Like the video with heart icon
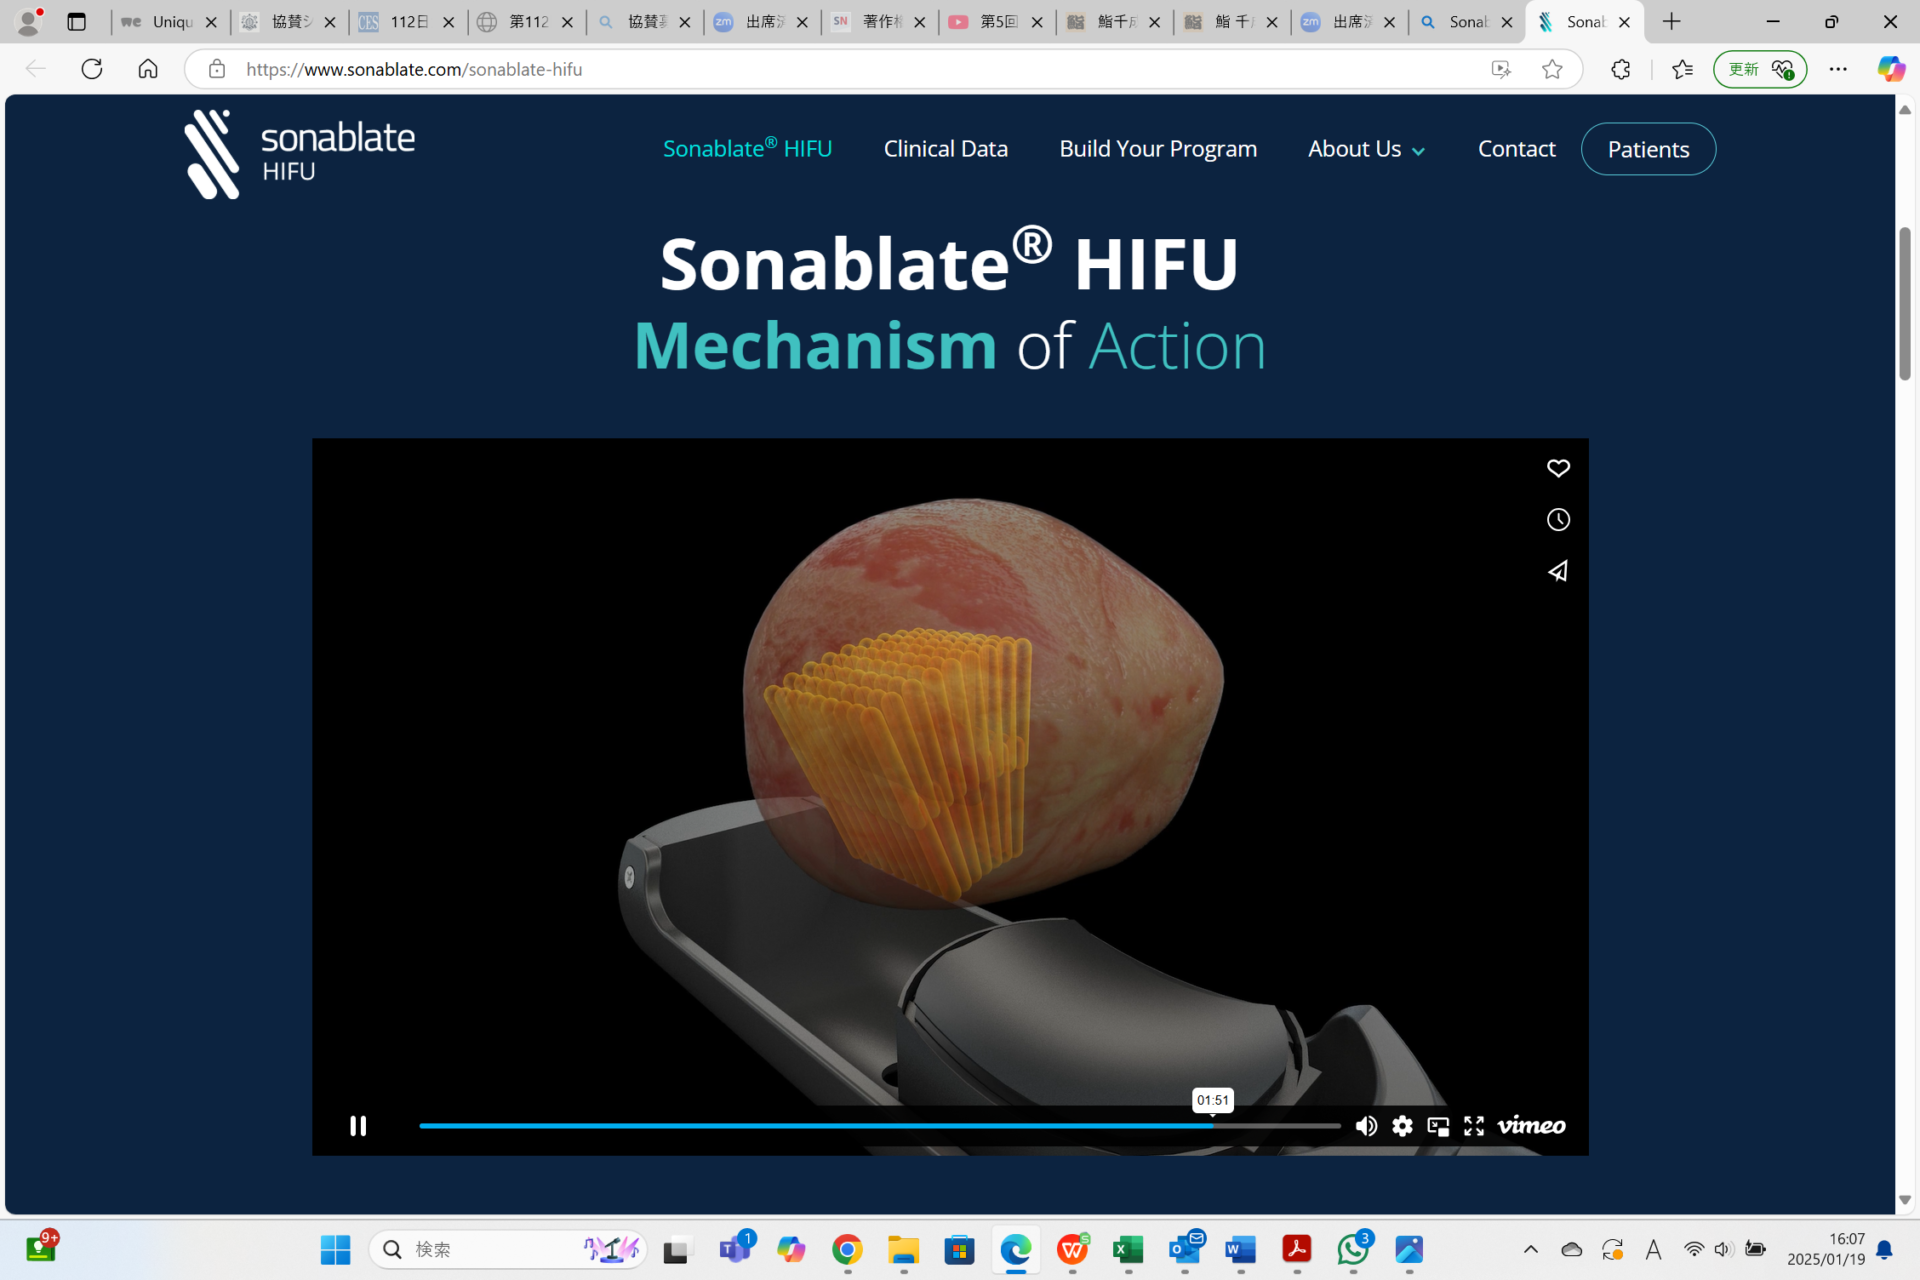This screenshot has height=1280, width=1920. point(1558,468)
